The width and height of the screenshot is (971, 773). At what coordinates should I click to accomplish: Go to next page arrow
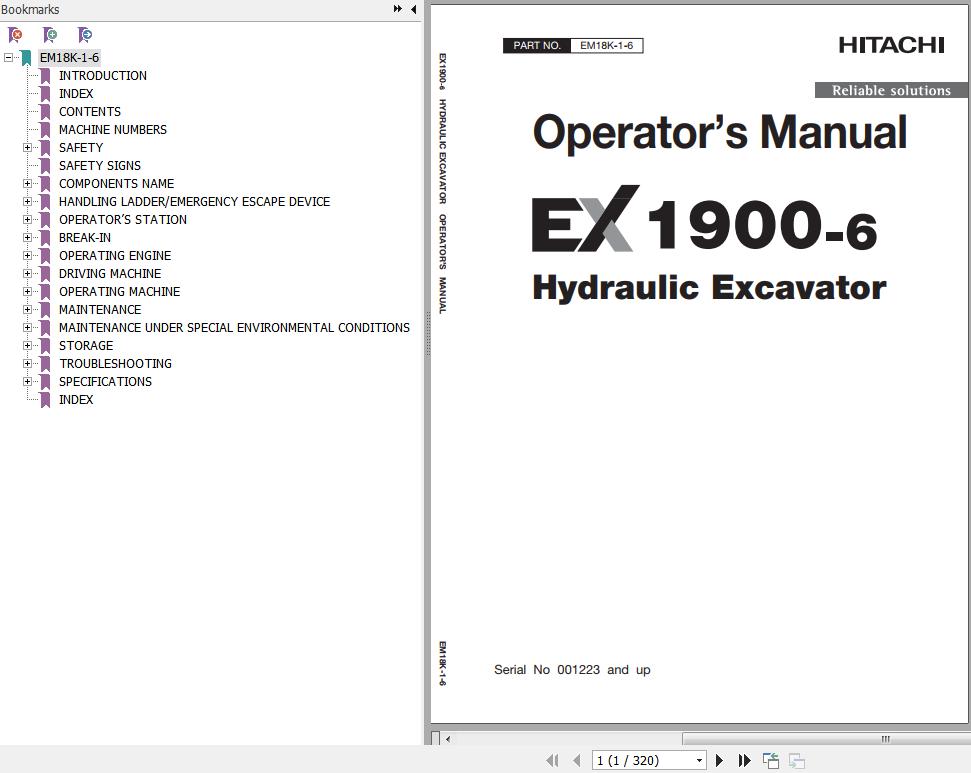coord(719,760)
